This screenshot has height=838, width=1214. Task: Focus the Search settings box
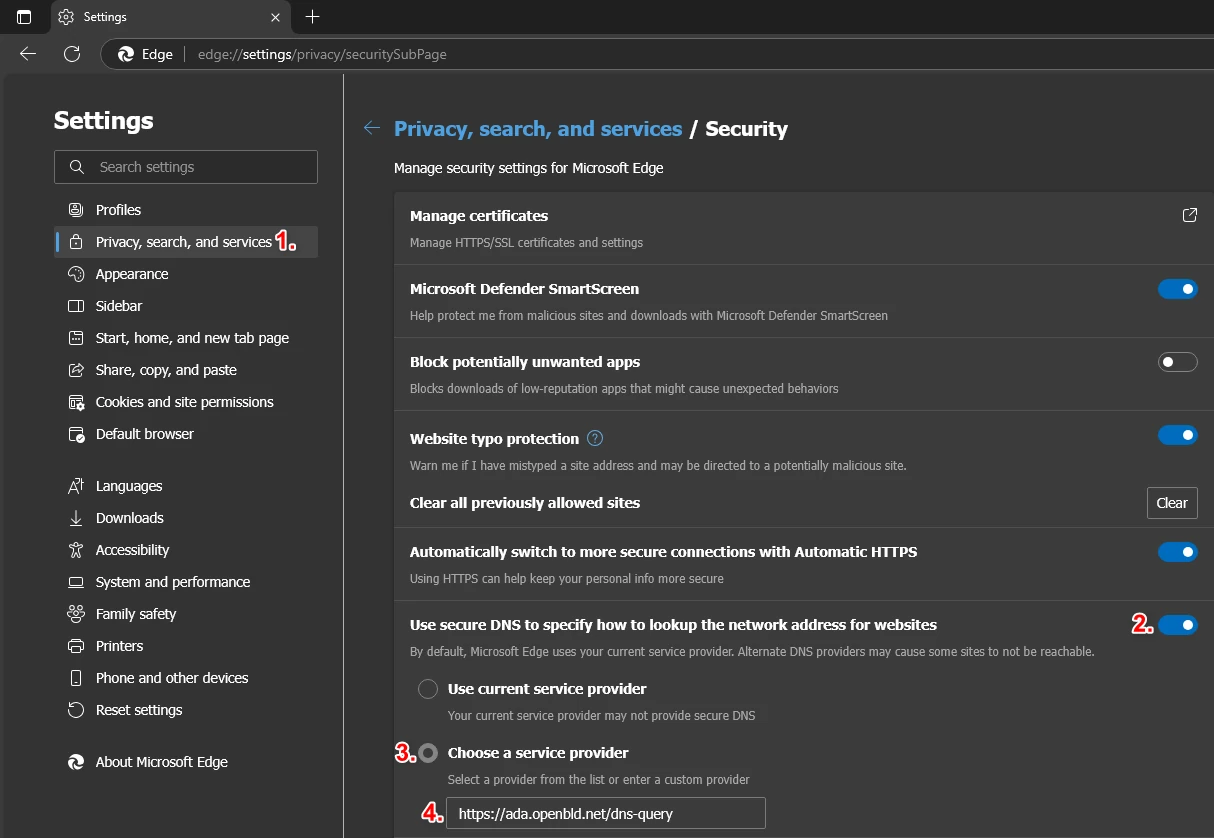(186, 167)
